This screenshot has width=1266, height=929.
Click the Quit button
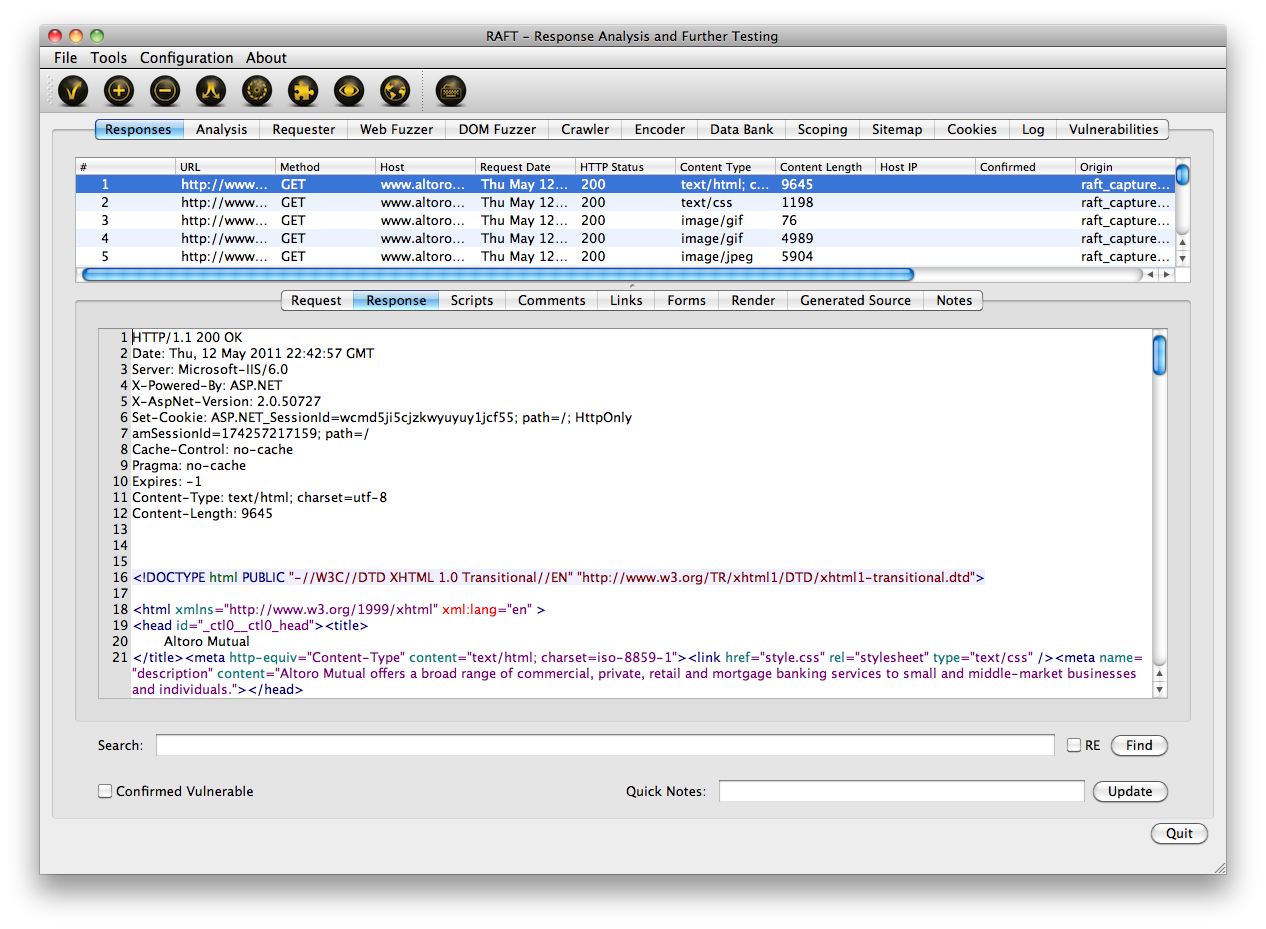(x=1180, y=833)
